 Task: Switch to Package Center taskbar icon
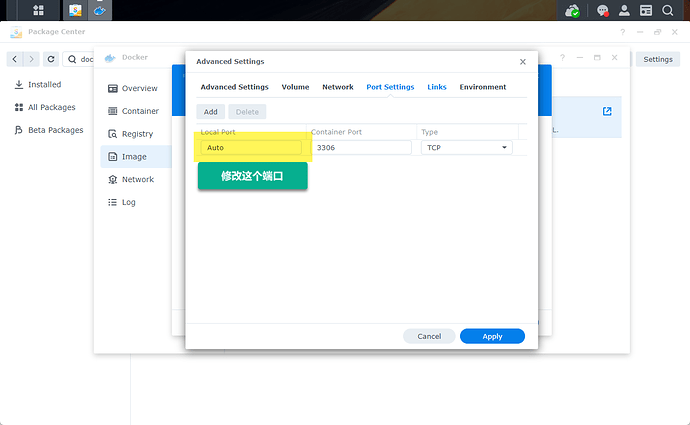coord(75,10)
